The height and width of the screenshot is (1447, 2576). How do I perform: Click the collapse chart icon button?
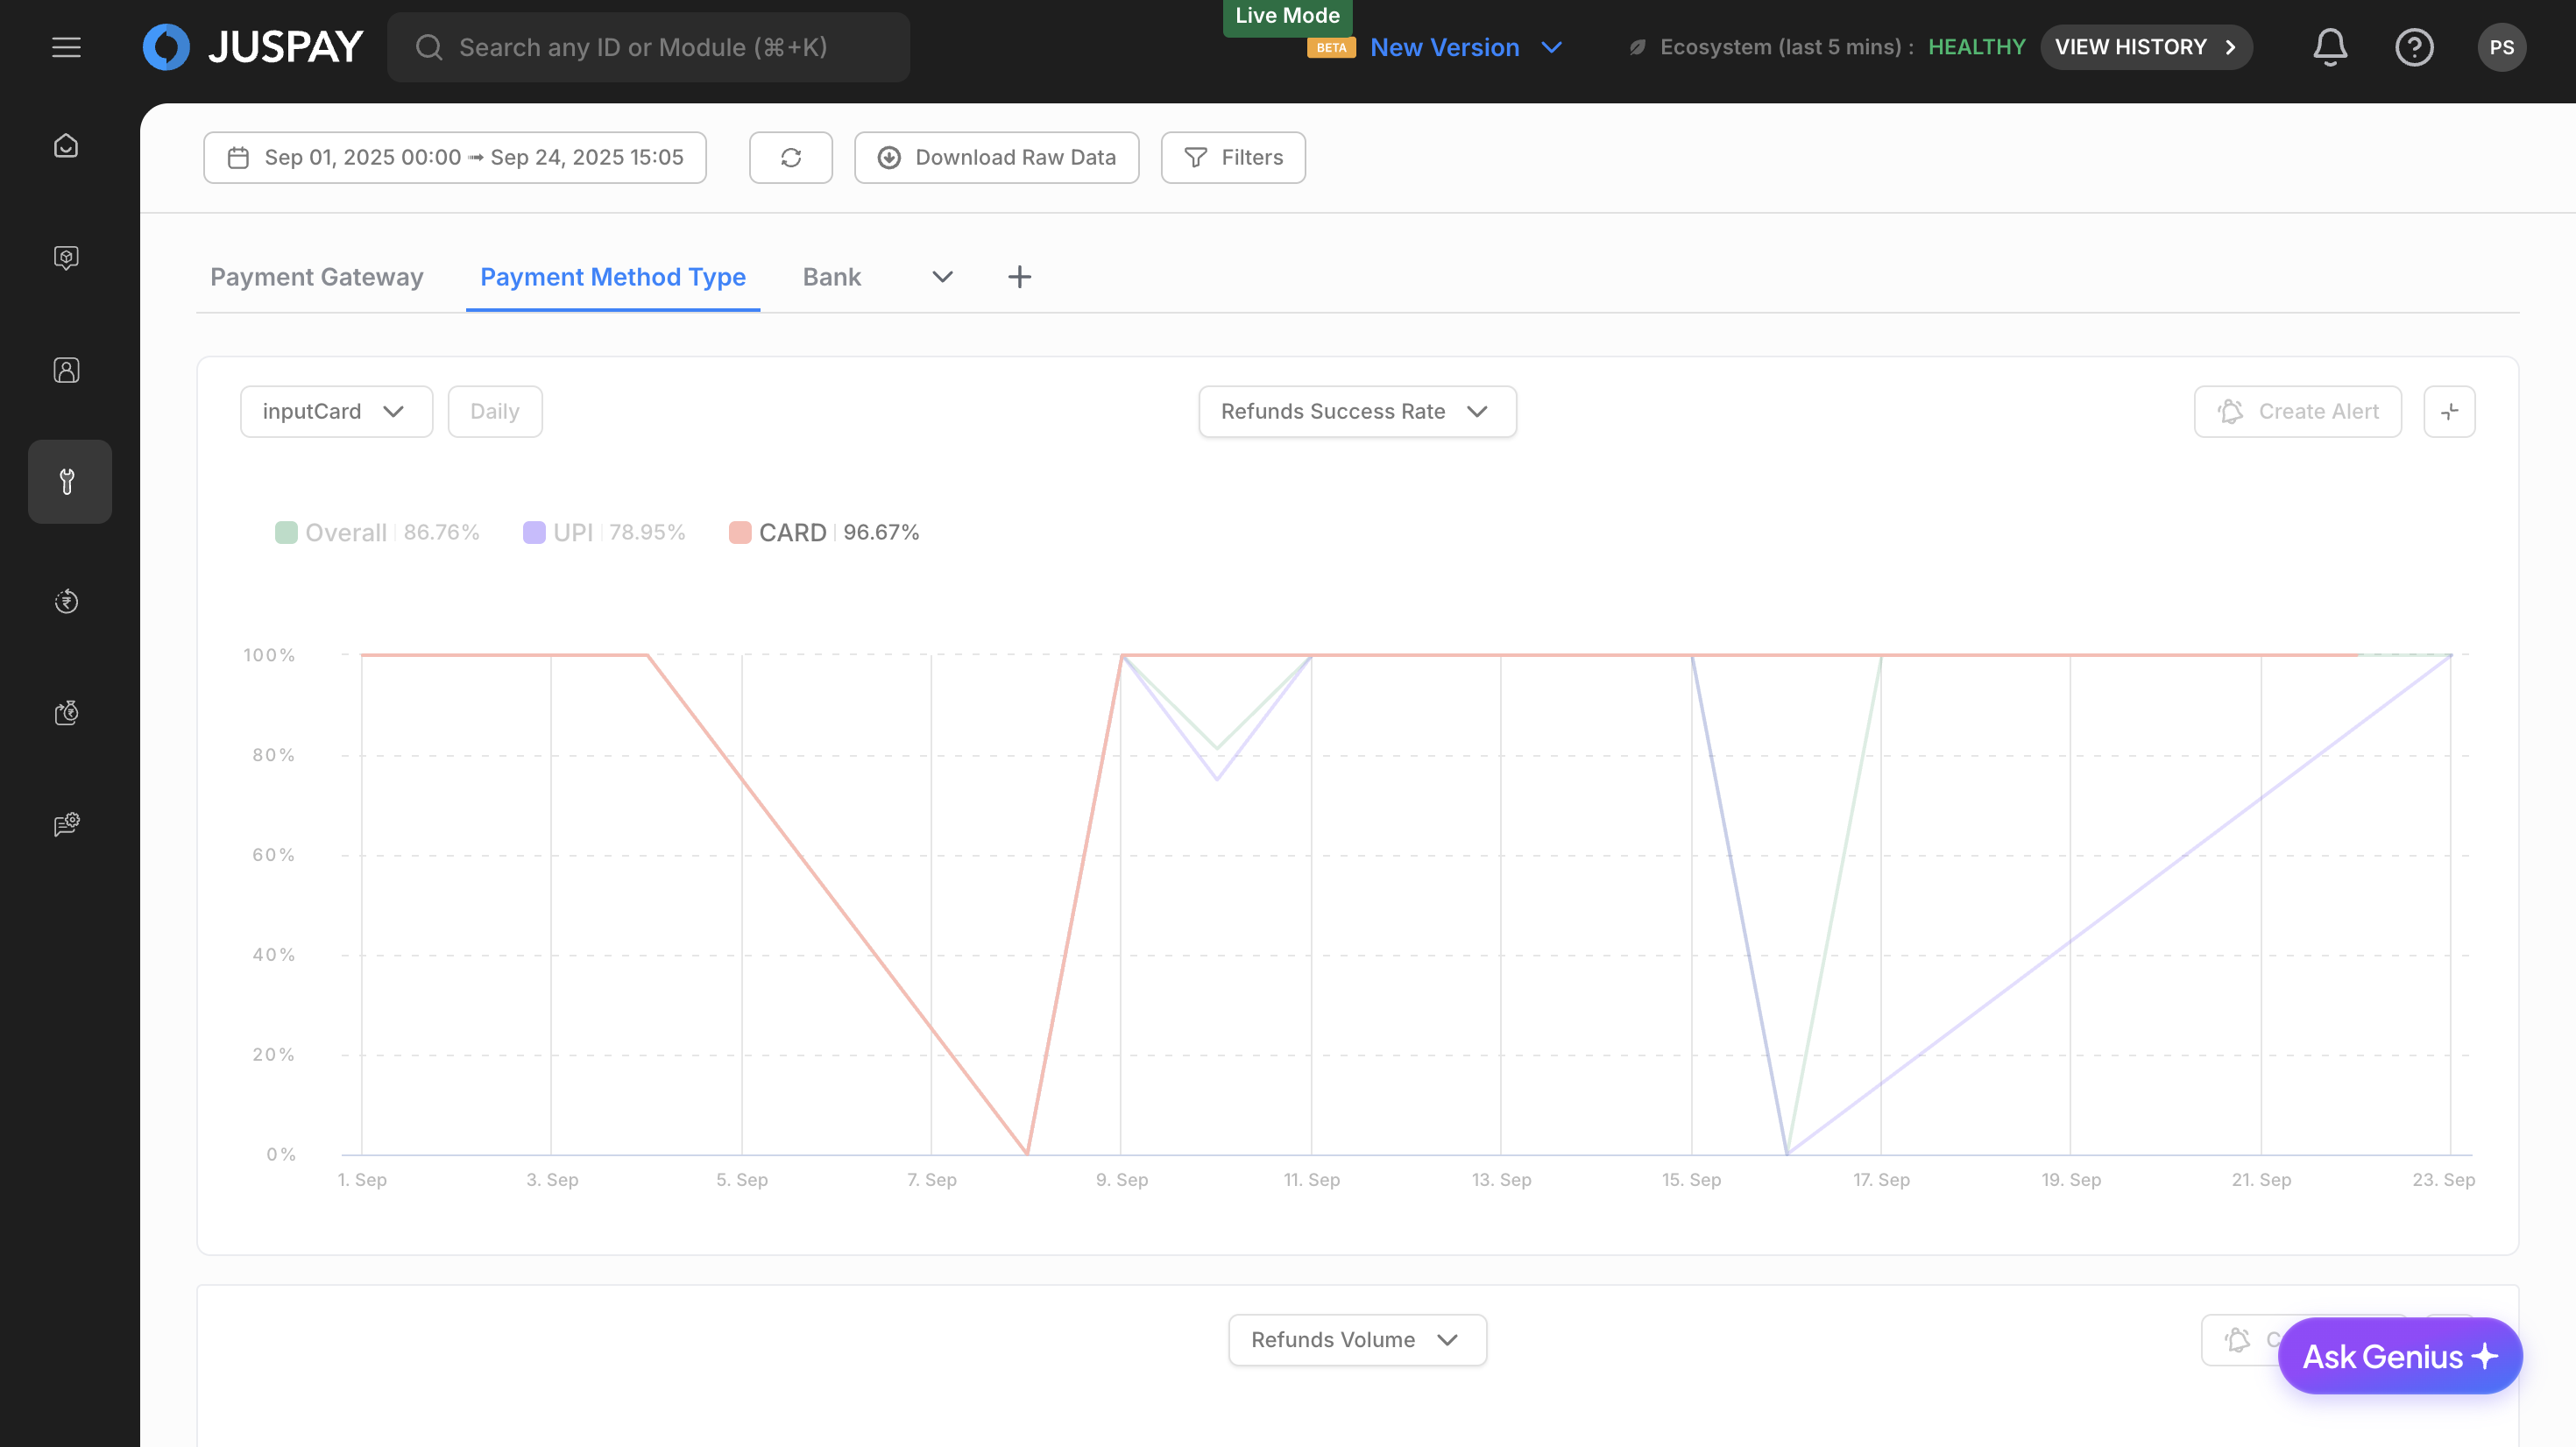pos(2449,412)
